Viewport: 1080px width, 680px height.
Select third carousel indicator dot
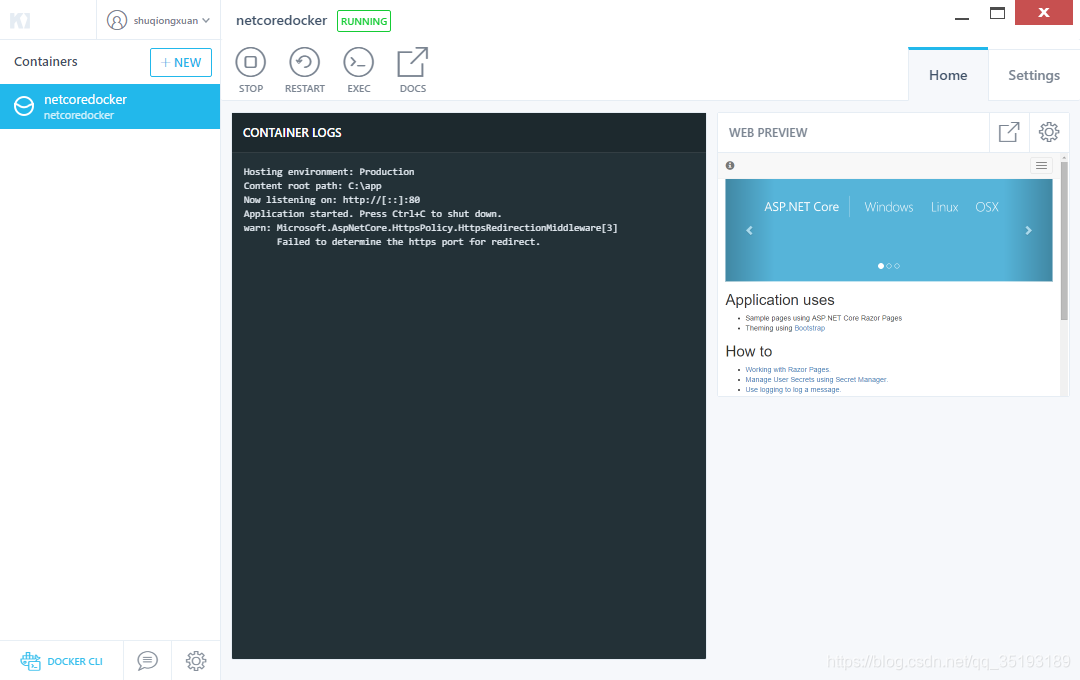coord(897,266)
